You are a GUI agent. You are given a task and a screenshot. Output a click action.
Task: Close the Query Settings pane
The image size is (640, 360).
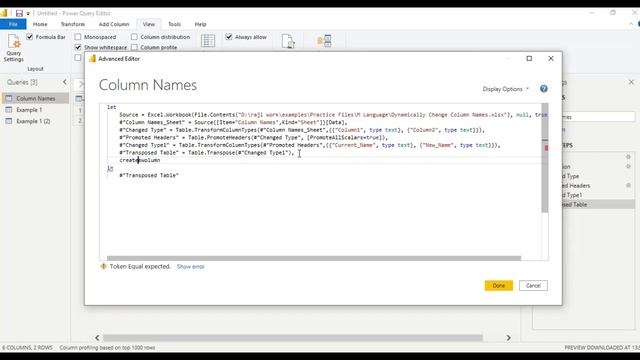[631, 82]
